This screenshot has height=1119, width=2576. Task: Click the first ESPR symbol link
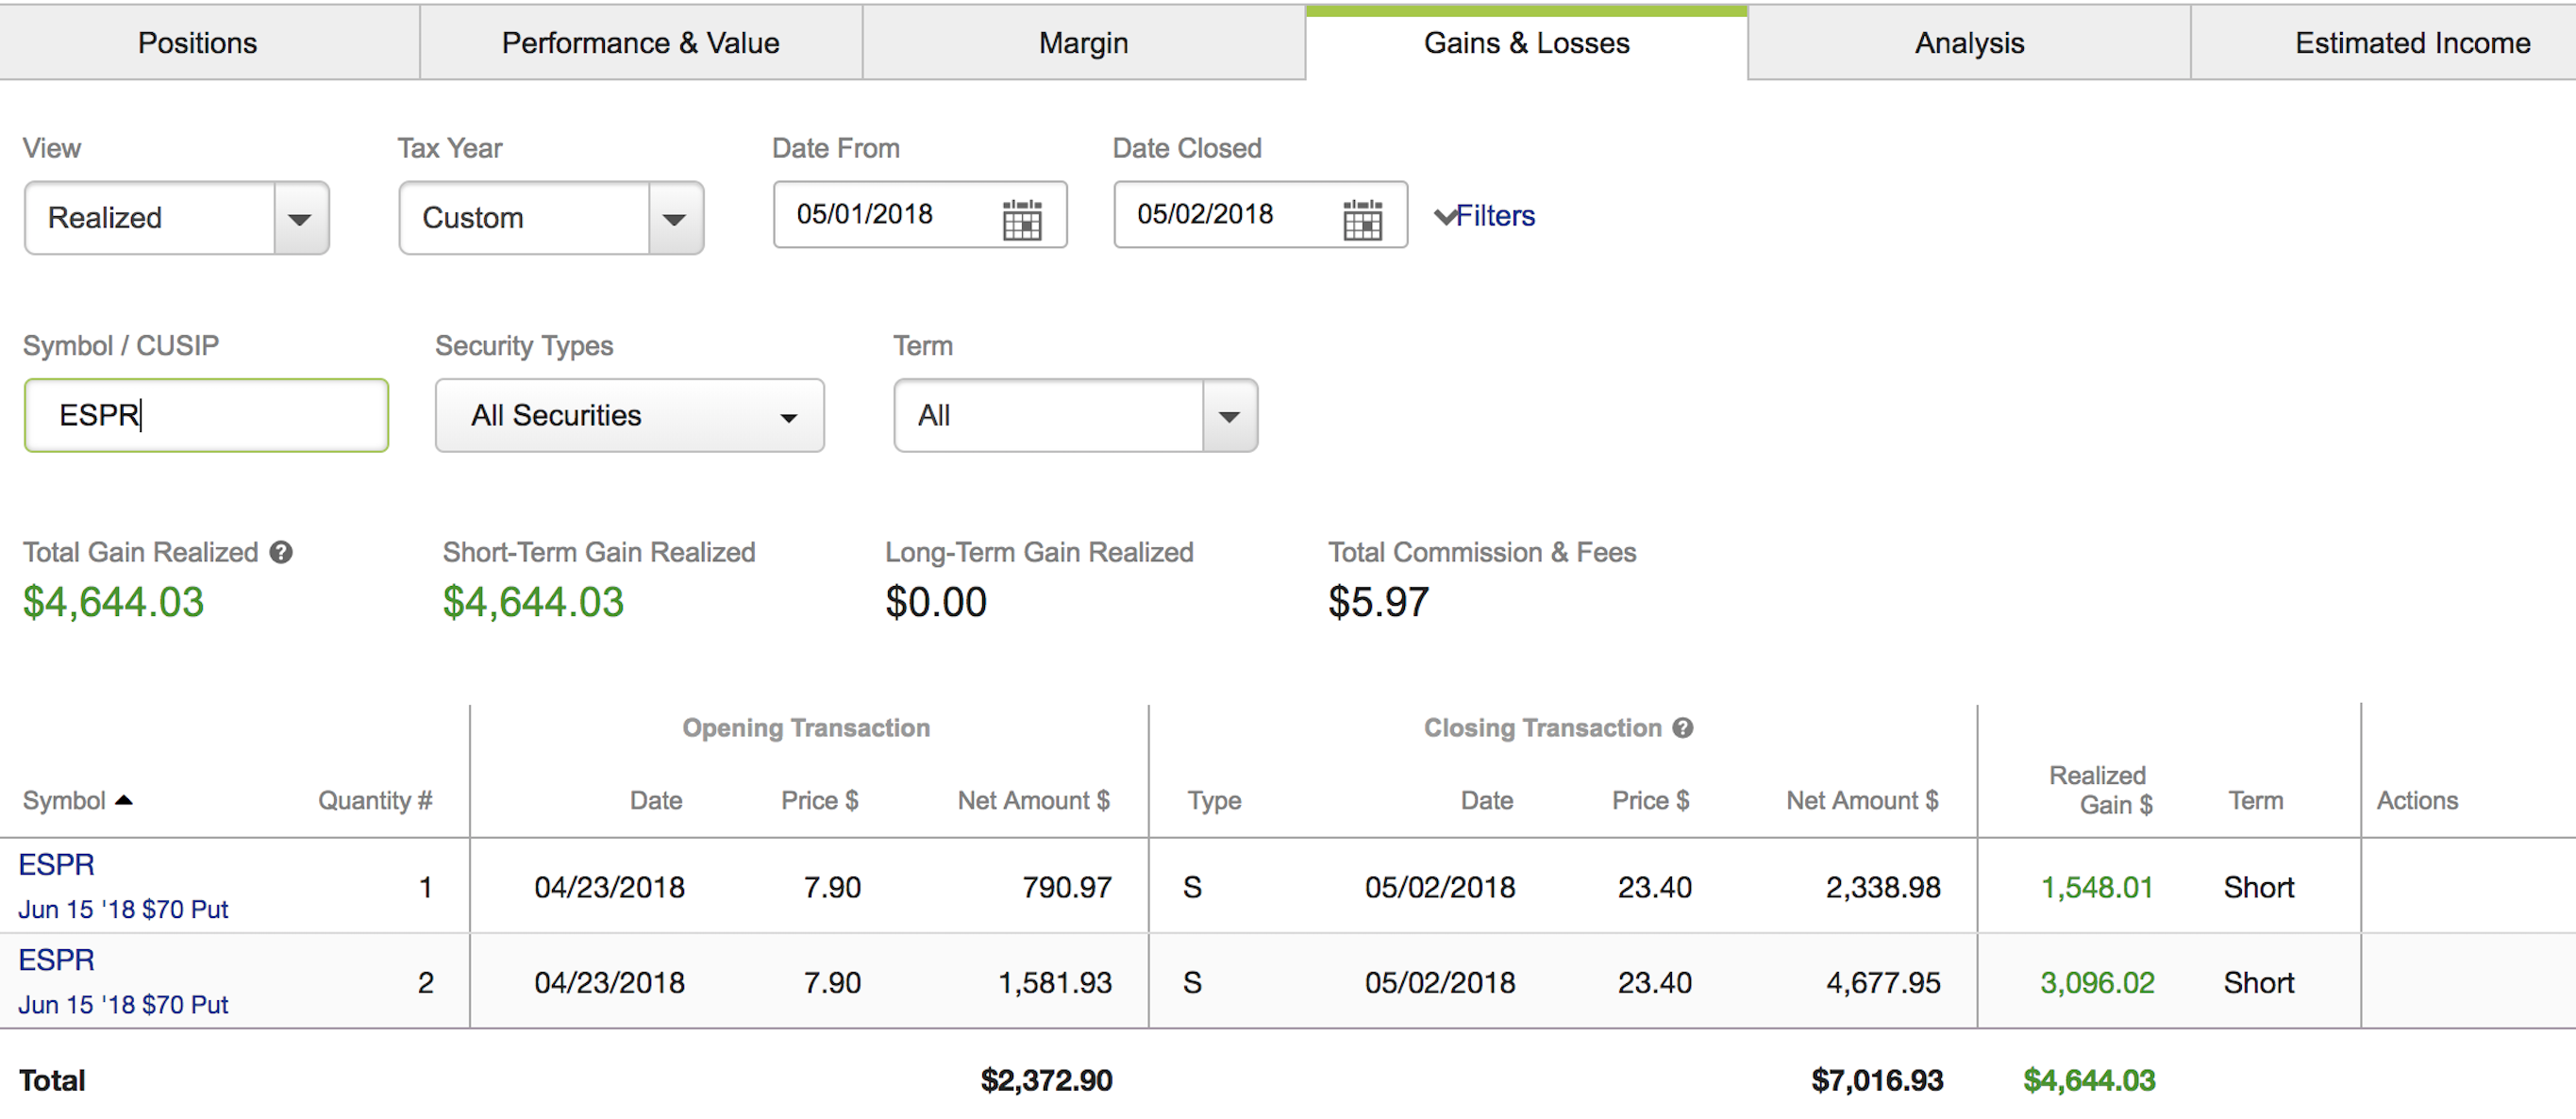pyautogui.click(x=57, y=865)
